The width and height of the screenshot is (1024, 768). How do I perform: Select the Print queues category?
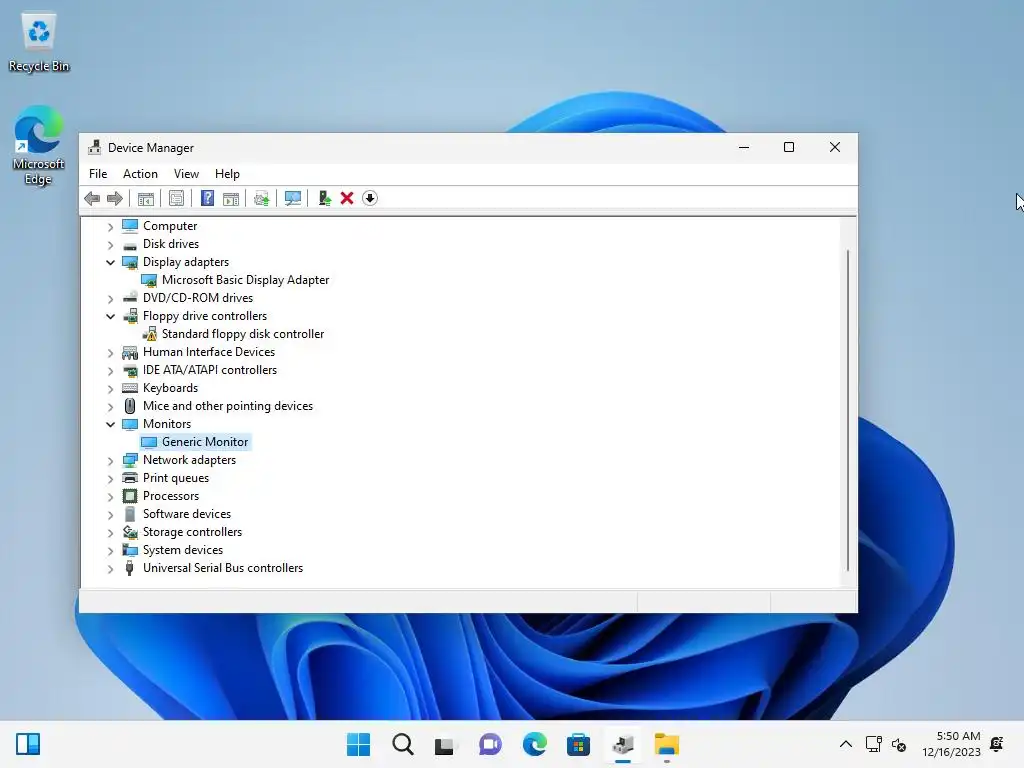[x=176, y=478]
